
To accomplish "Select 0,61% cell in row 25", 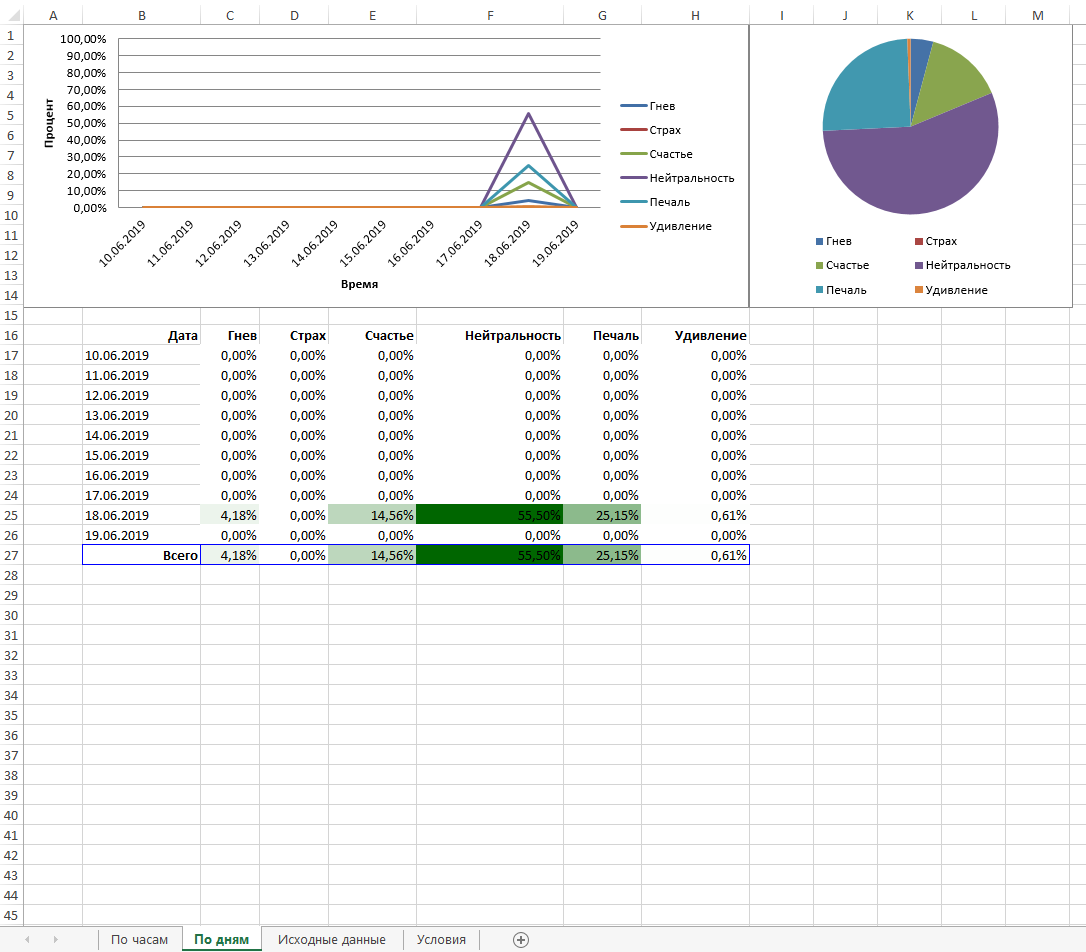I will 695,516.
